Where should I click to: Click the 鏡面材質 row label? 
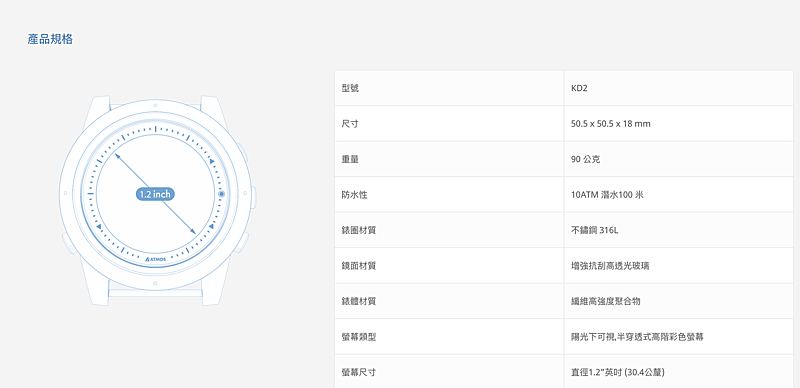tap(359, 265)
